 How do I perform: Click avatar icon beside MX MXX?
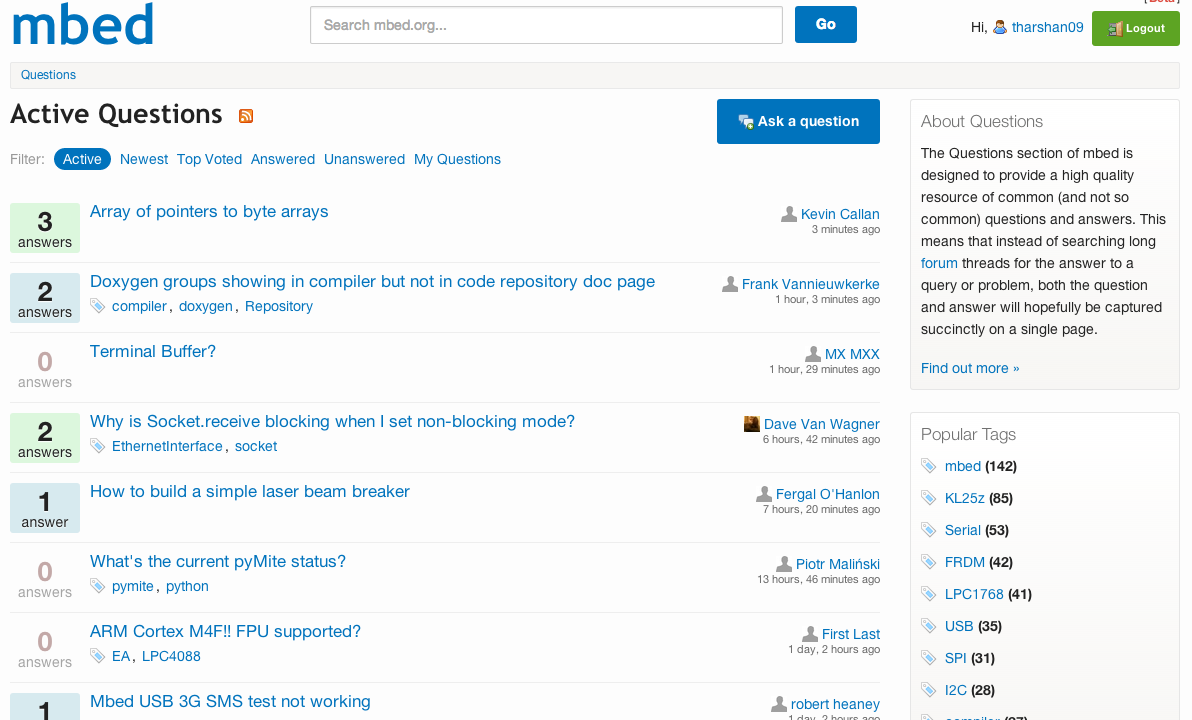[x=813, y=354]
